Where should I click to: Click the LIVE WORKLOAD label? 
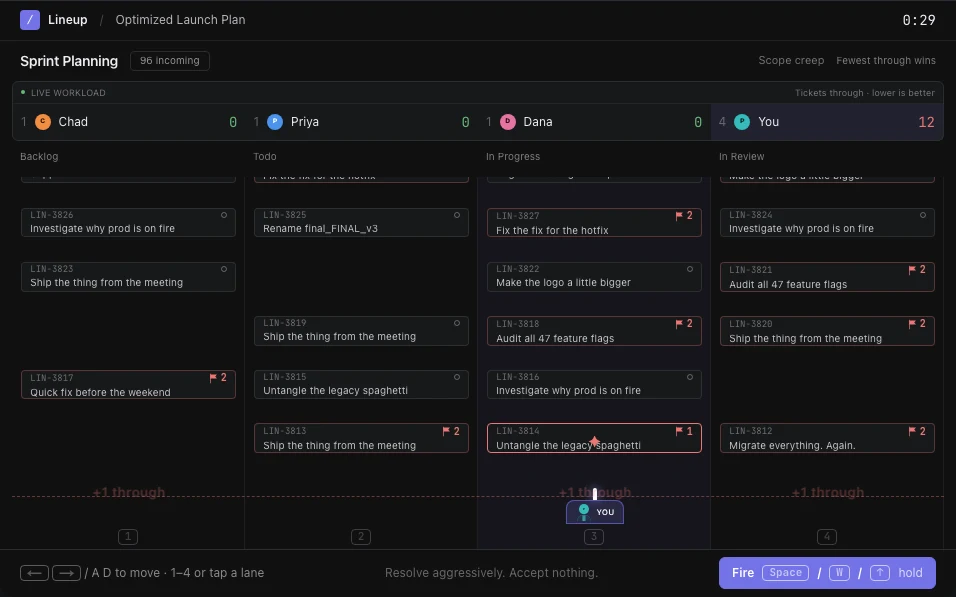click(68, 93)
